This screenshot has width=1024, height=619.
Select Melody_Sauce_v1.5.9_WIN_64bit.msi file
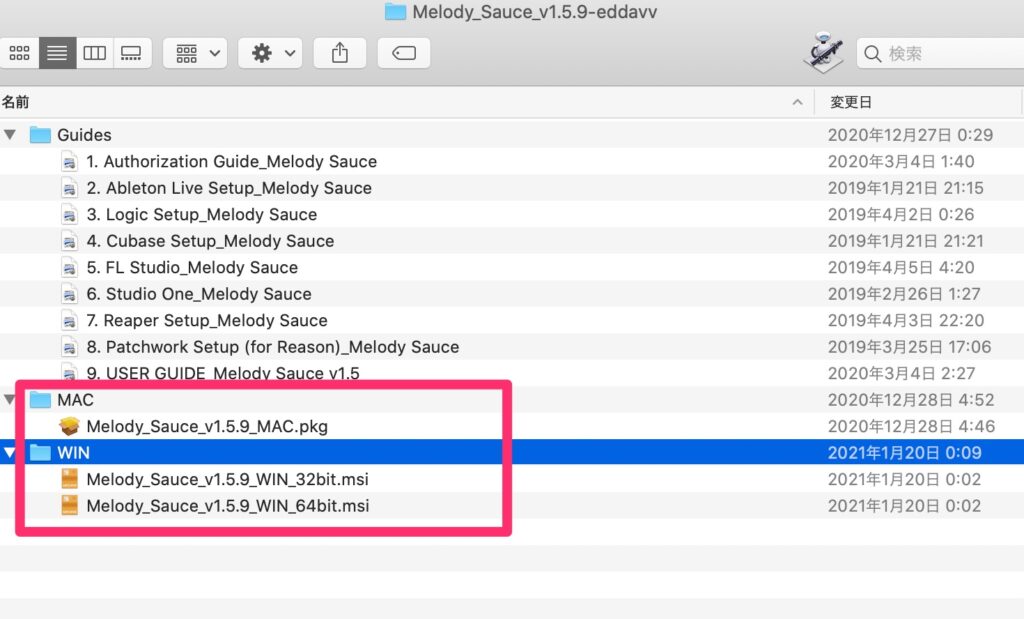(x=227, y=506)
